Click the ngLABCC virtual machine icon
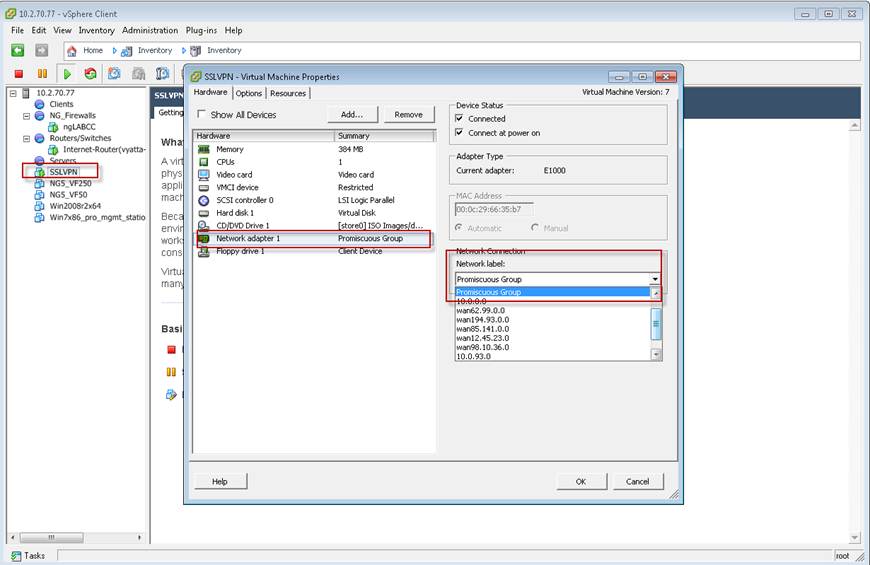 coord(53,127)
